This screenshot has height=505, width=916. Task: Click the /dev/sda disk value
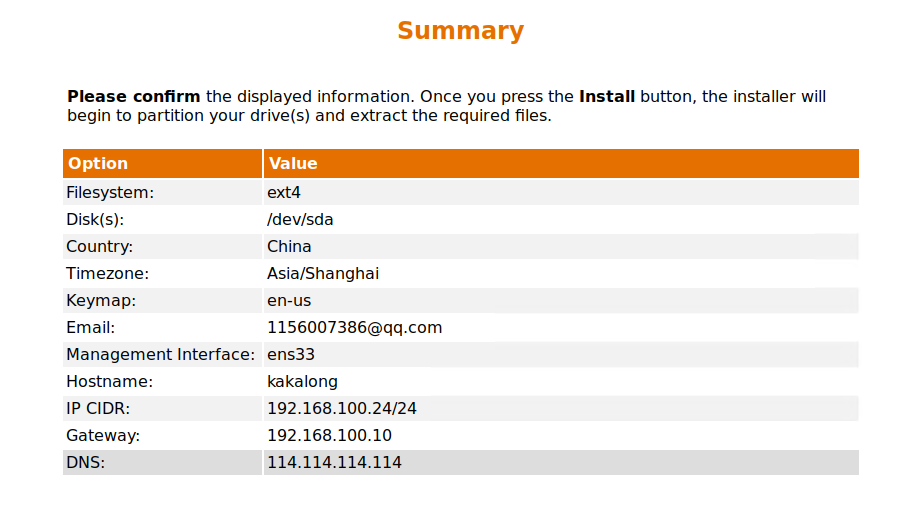pos(300,219)
